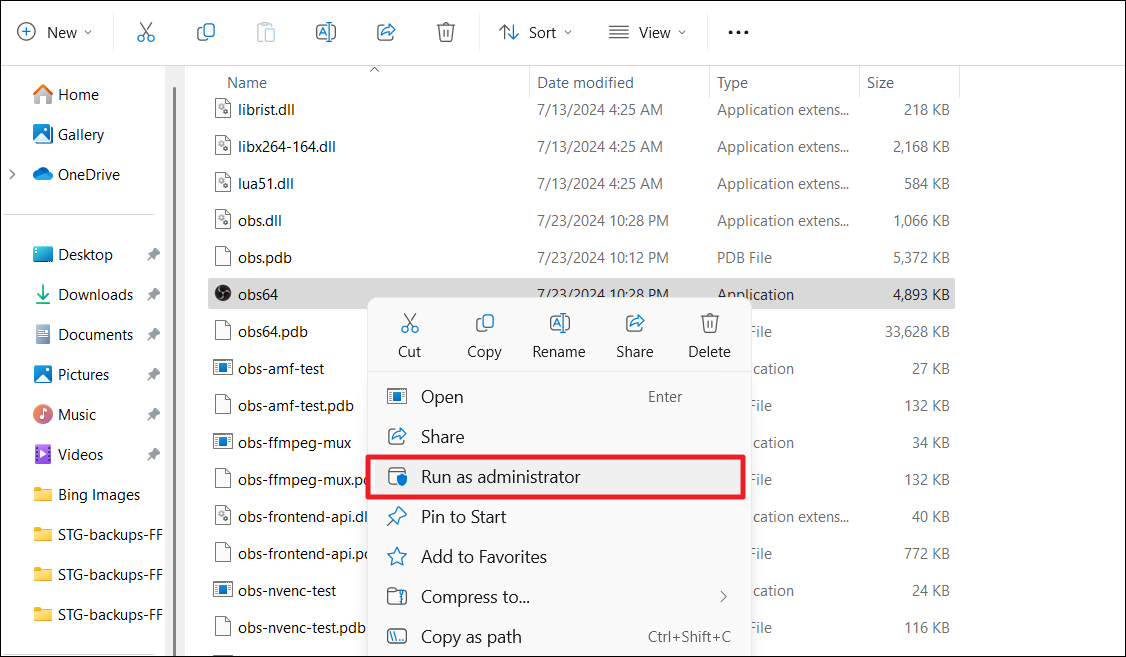Click the Copy icon in top toolbar

[x=206, y=32]
